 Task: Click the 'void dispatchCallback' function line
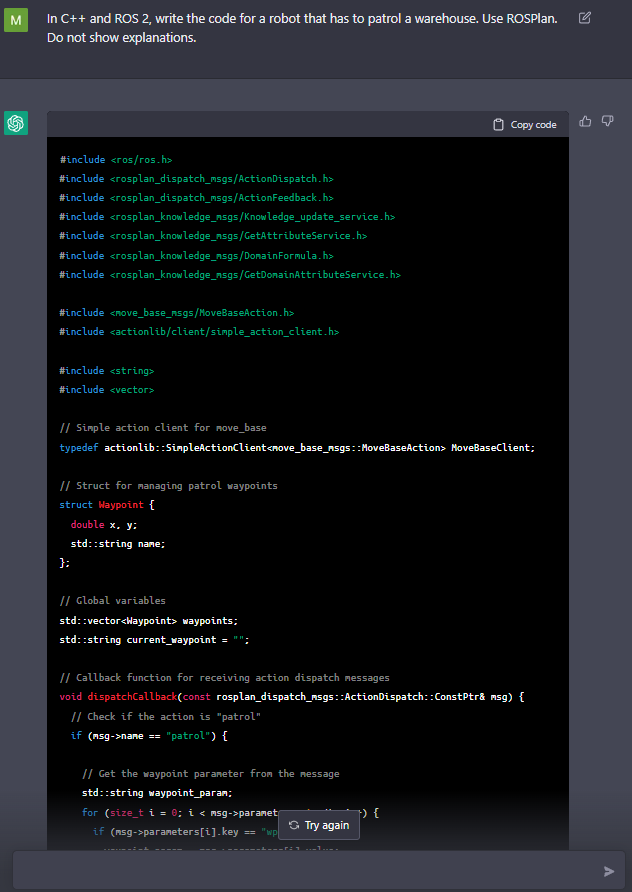[291, 696]
